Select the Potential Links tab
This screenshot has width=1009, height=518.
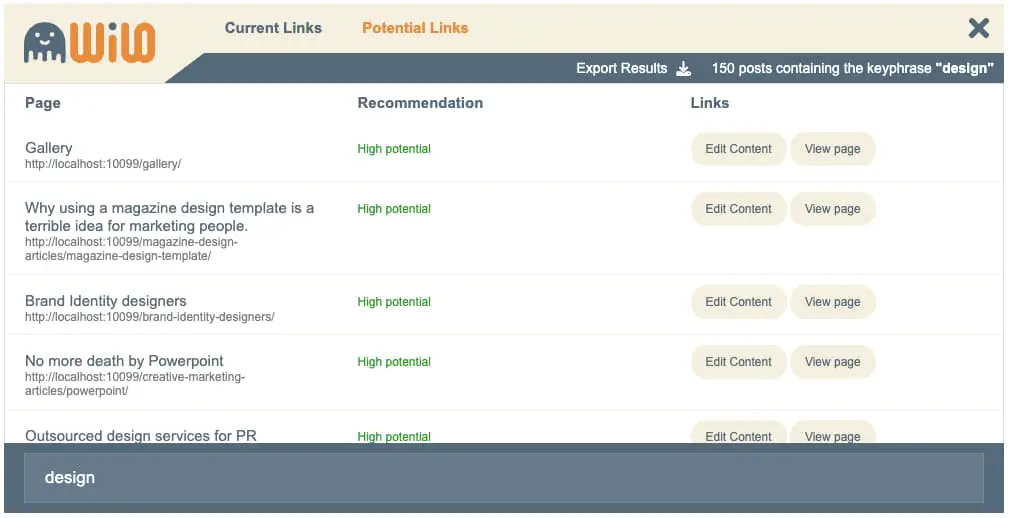[415, 28]
